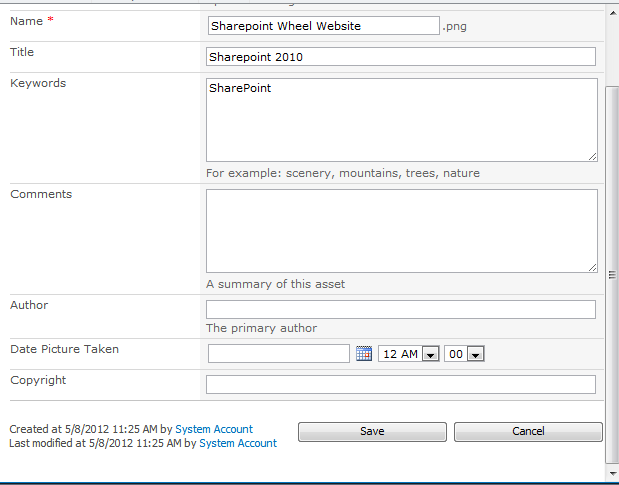Click the '.png' extension text
619x485 pixels.
pyautogui.click(x=454, y=26)
